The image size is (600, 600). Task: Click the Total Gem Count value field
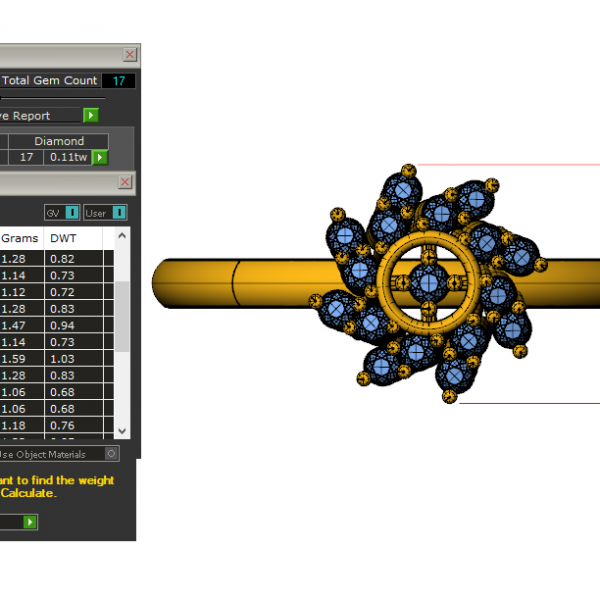pos(118,80)
